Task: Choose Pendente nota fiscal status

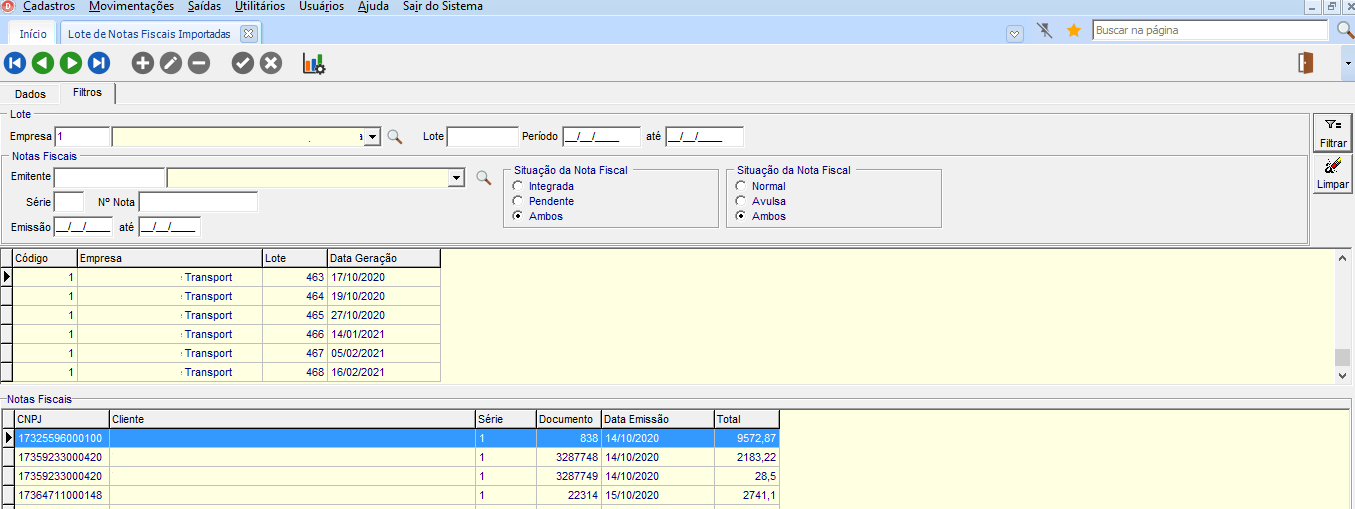Action: (x=518, y=201)
